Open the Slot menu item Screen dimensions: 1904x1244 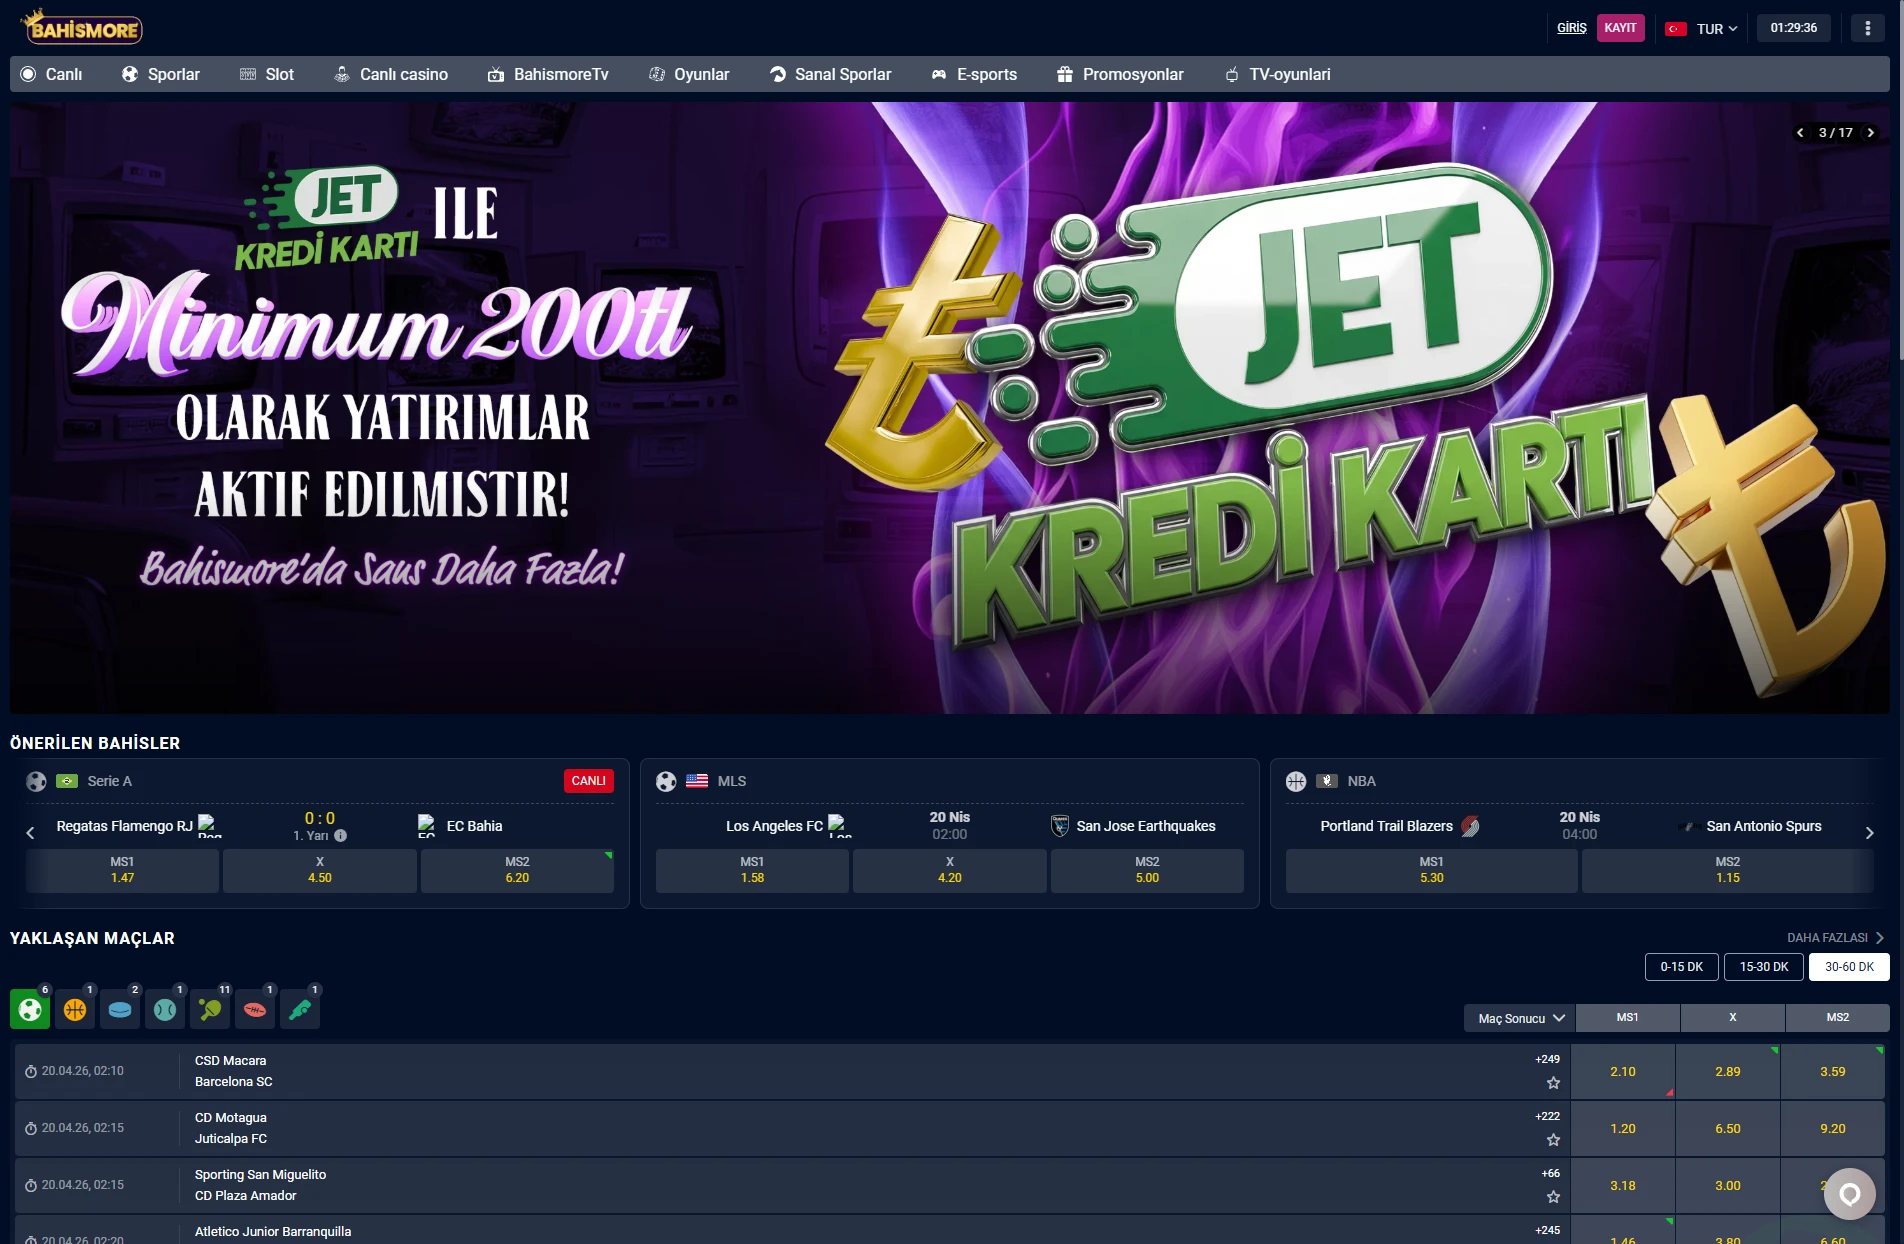267,74
